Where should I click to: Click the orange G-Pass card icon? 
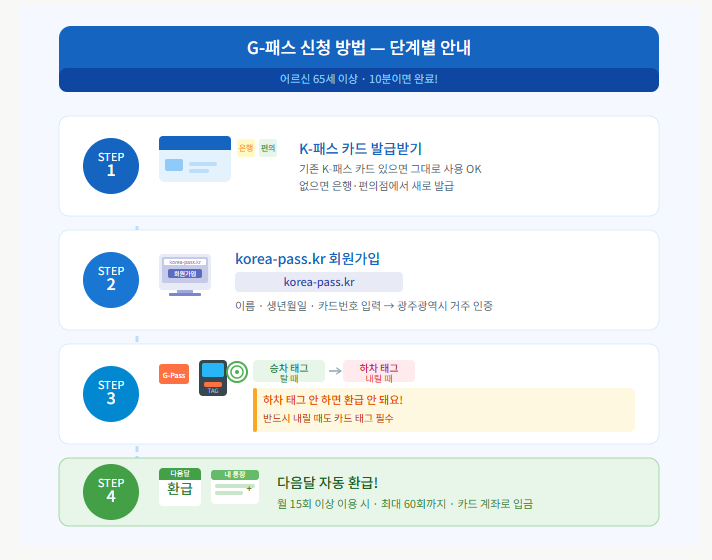(174, 374)
